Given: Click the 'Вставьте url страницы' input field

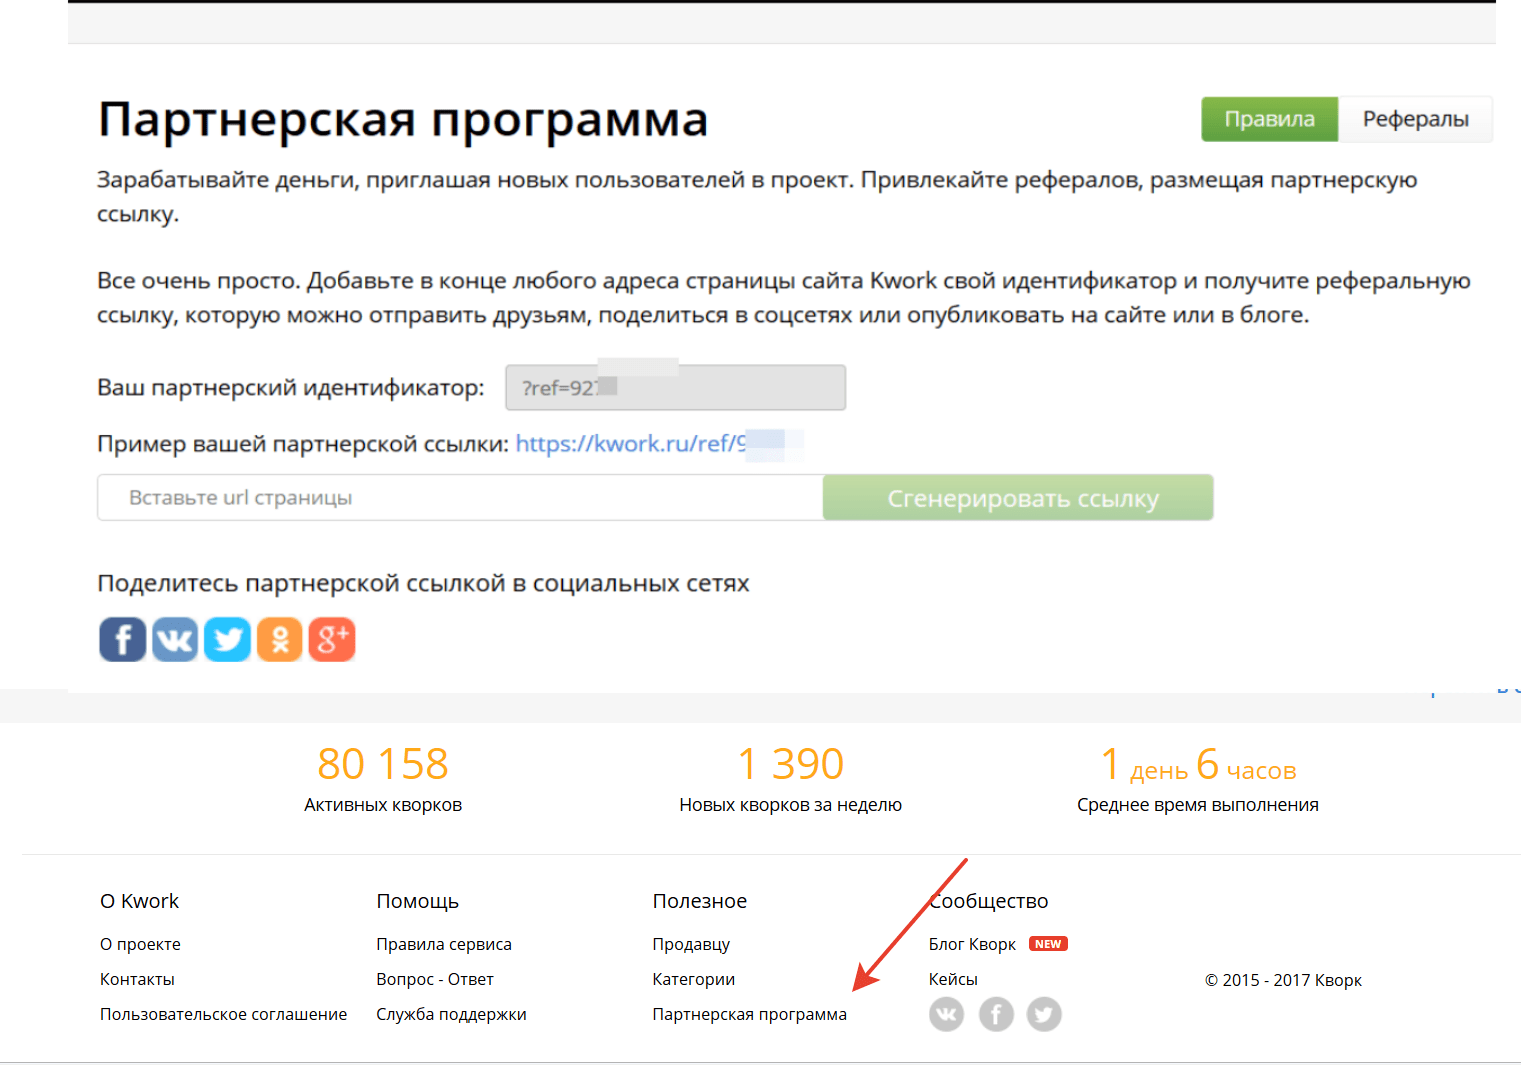Looking at the screenshot, I should [460, 498].
